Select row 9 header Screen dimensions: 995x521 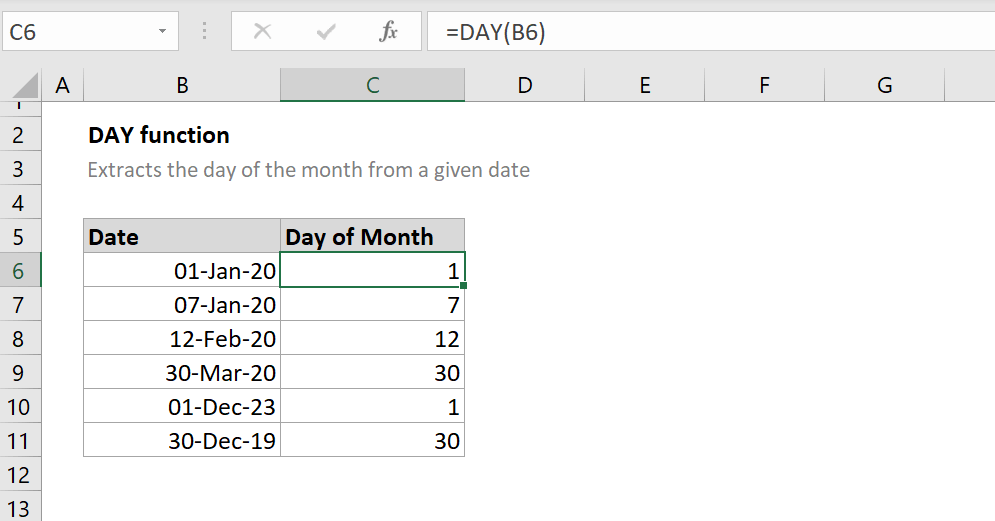[x=20, y=373]
